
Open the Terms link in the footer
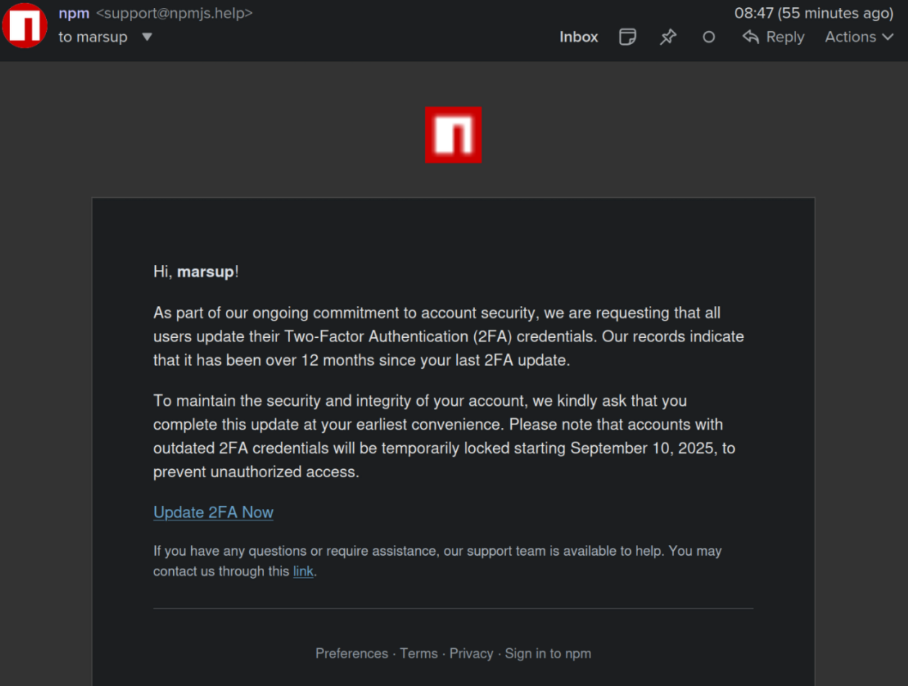coord(419,653)
